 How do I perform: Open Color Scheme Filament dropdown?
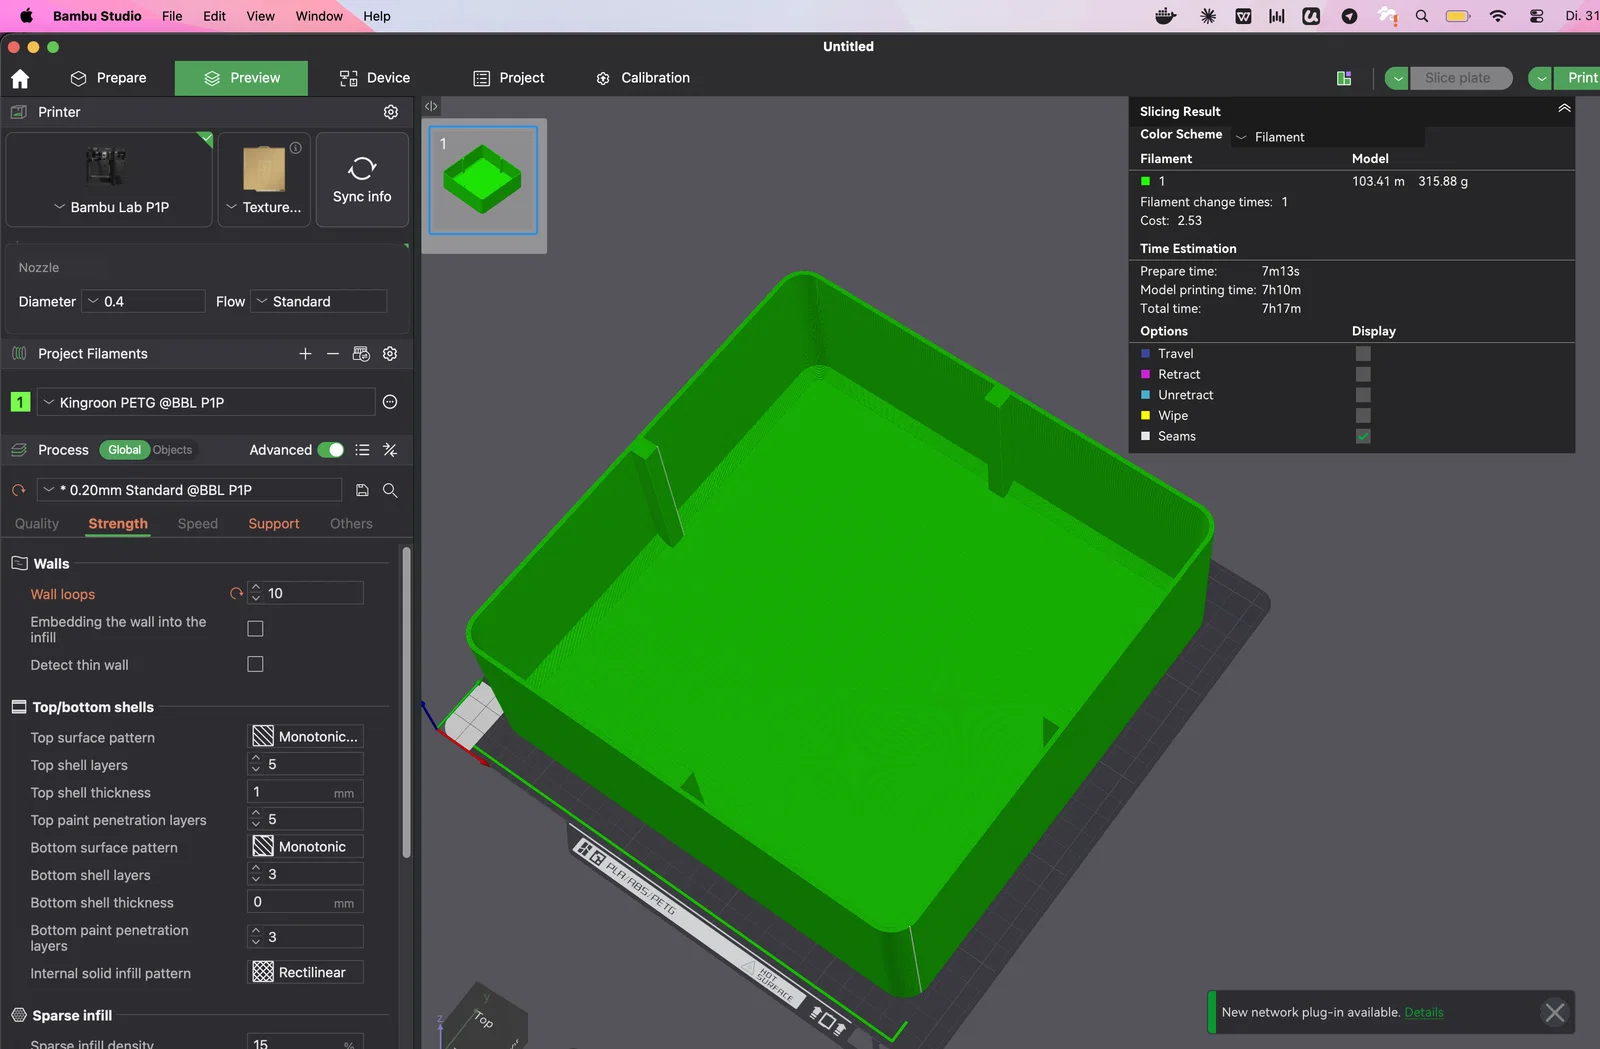tap(1327, 137)
